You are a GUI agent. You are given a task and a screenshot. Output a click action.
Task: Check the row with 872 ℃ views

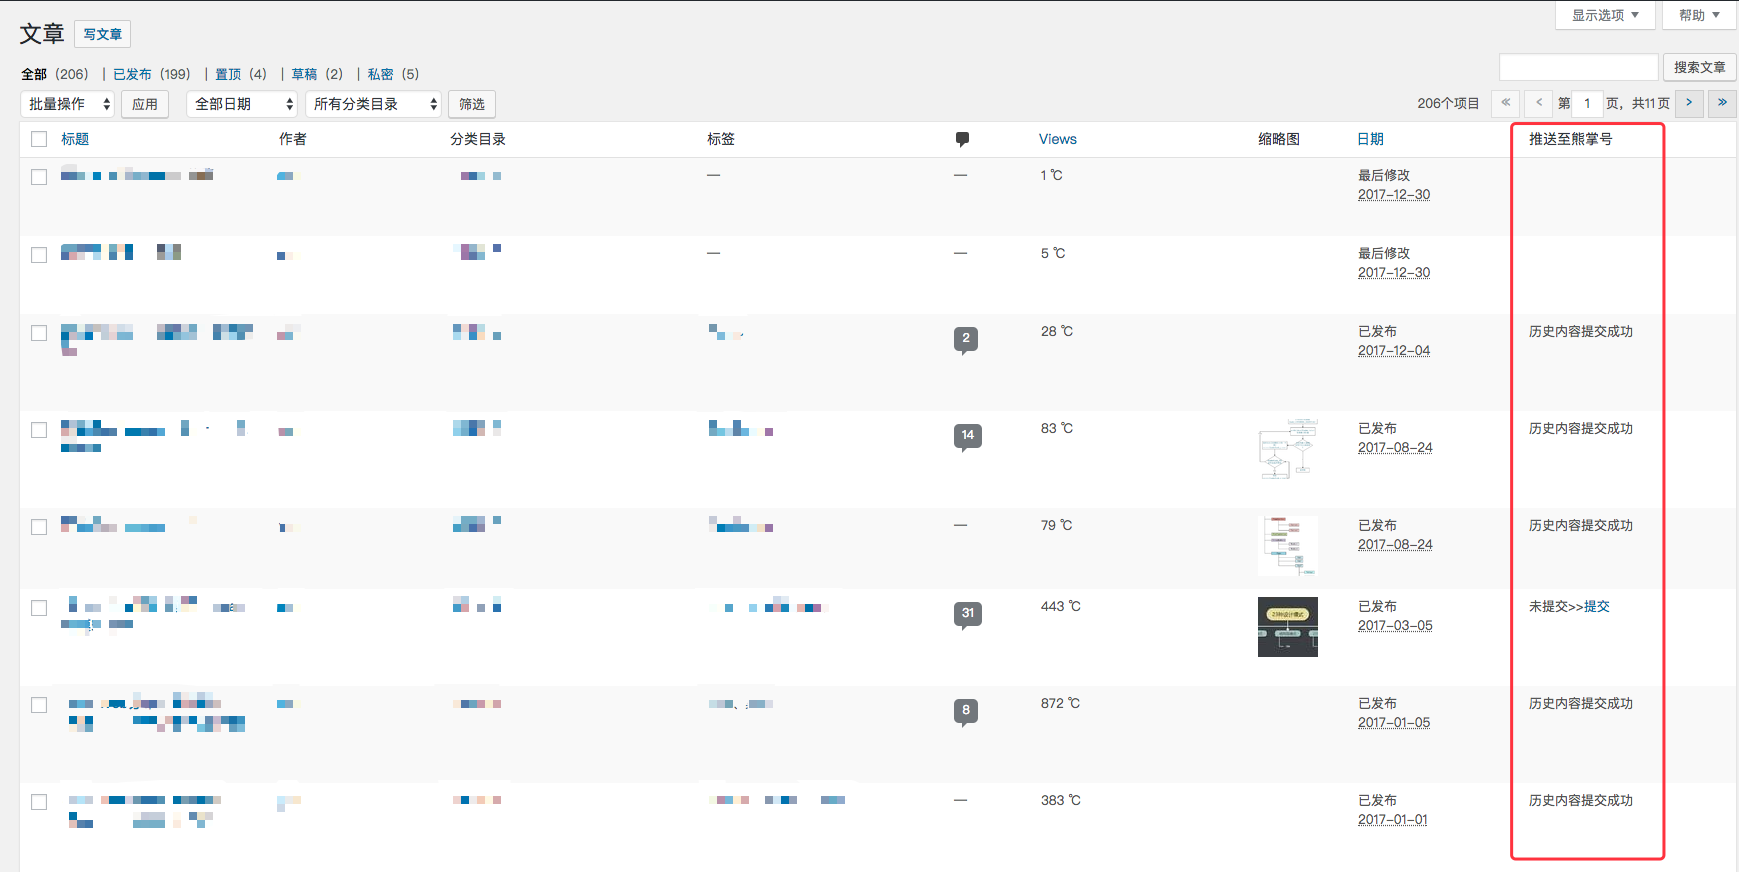pos(39,705)
